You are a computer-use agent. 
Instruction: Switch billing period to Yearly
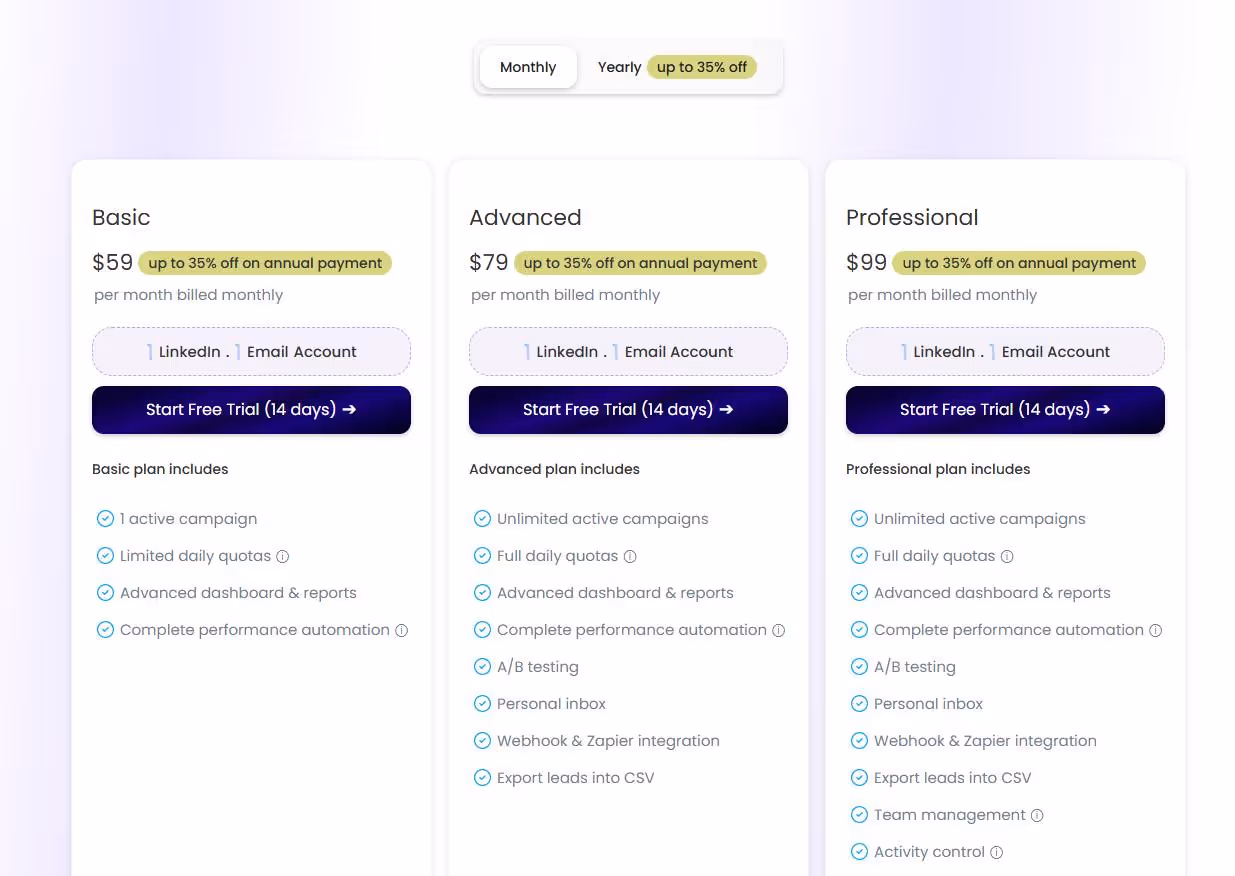coord(619,67)
